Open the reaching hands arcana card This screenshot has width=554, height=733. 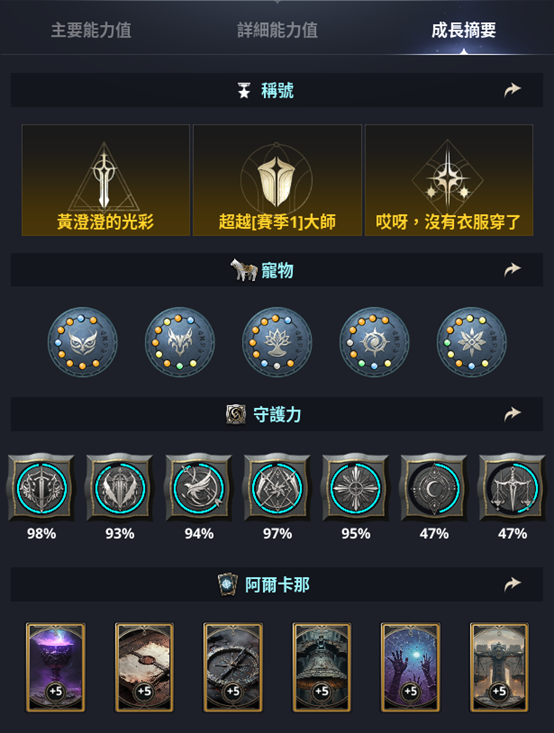click(410, 667)
